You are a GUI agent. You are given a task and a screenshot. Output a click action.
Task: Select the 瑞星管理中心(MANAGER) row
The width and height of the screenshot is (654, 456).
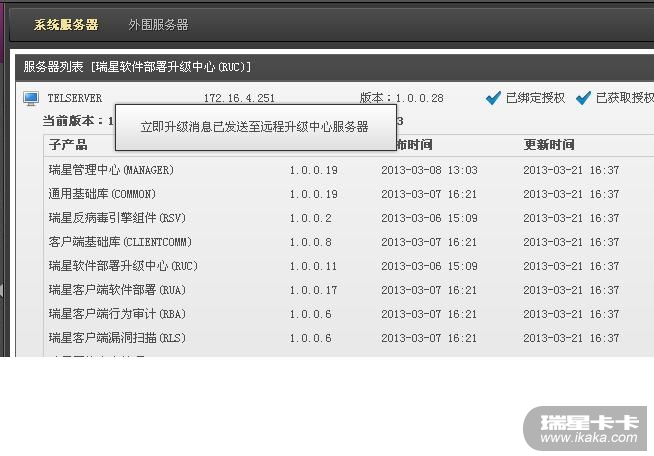coord(349,170)
